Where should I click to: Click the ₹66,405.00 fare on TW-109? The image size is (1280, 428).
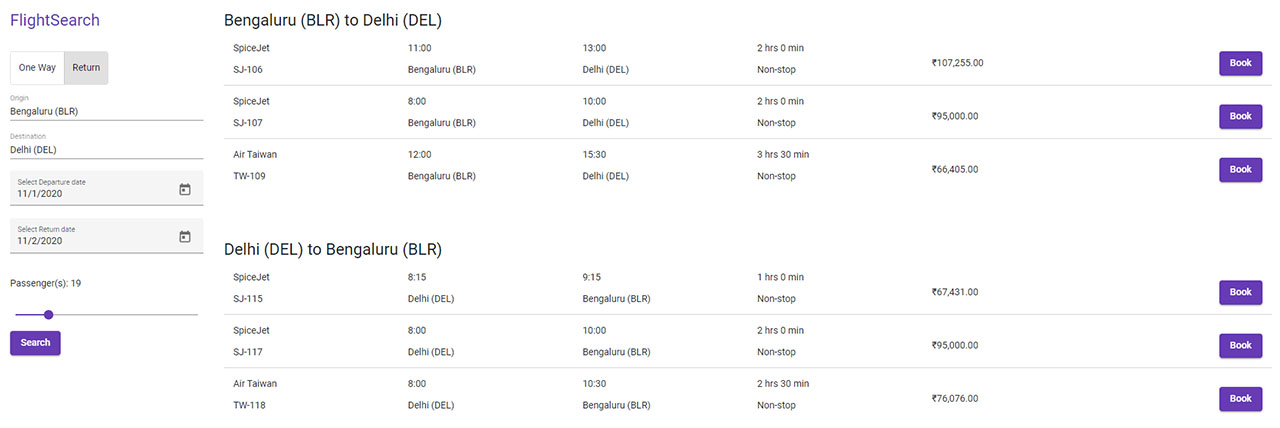[957, 170]
